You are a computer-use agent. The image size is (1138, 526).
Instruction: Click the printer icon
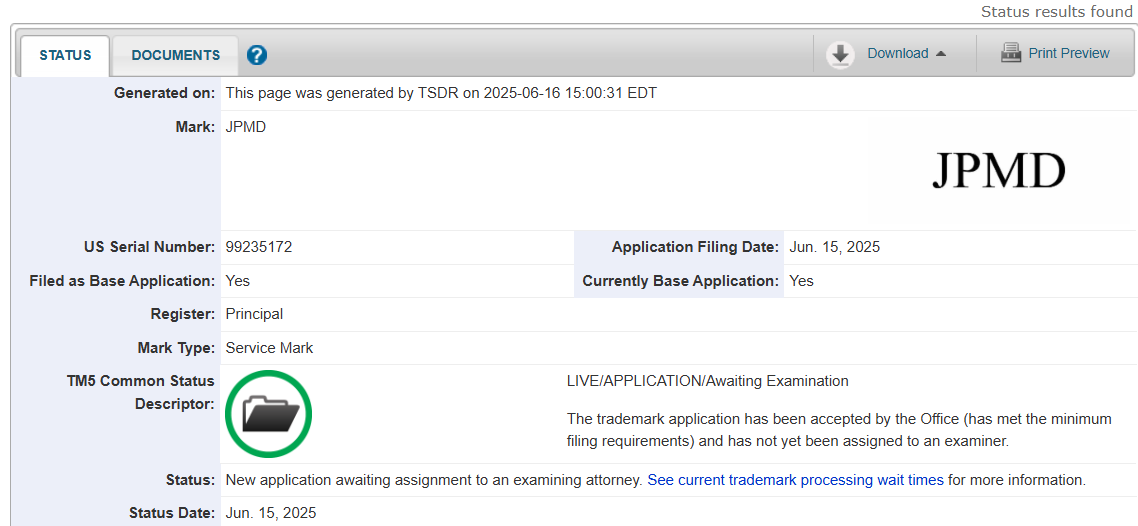[1011, 54]
